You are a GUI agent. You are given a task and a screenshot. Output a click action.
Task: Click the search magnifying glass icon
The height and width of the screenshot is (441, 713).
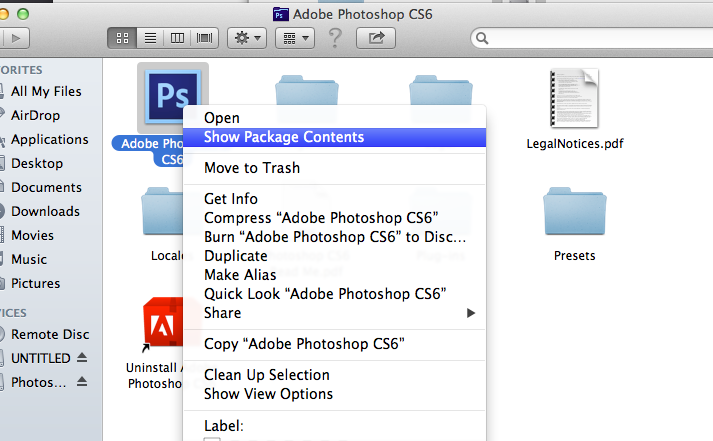482,38
